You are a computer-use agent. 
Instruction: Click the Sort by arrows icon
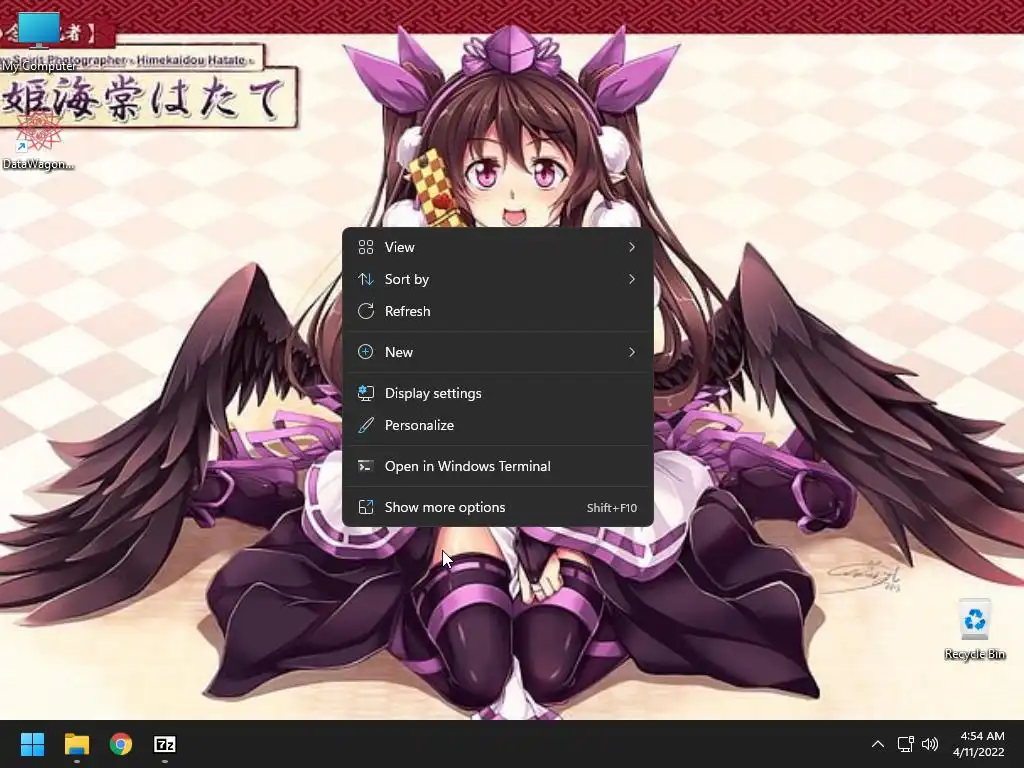click(x=366, y=279)
